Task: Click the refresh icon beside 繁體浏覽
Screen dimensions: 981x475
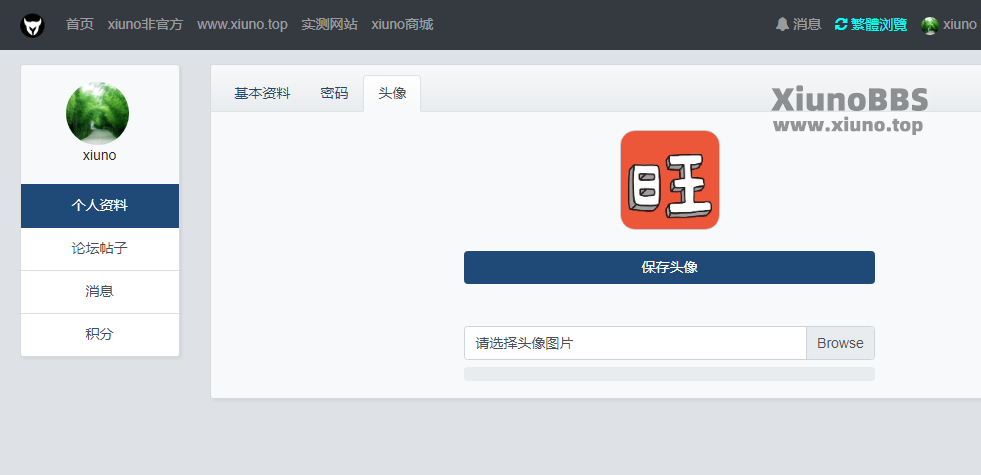Action: [841, 24]
